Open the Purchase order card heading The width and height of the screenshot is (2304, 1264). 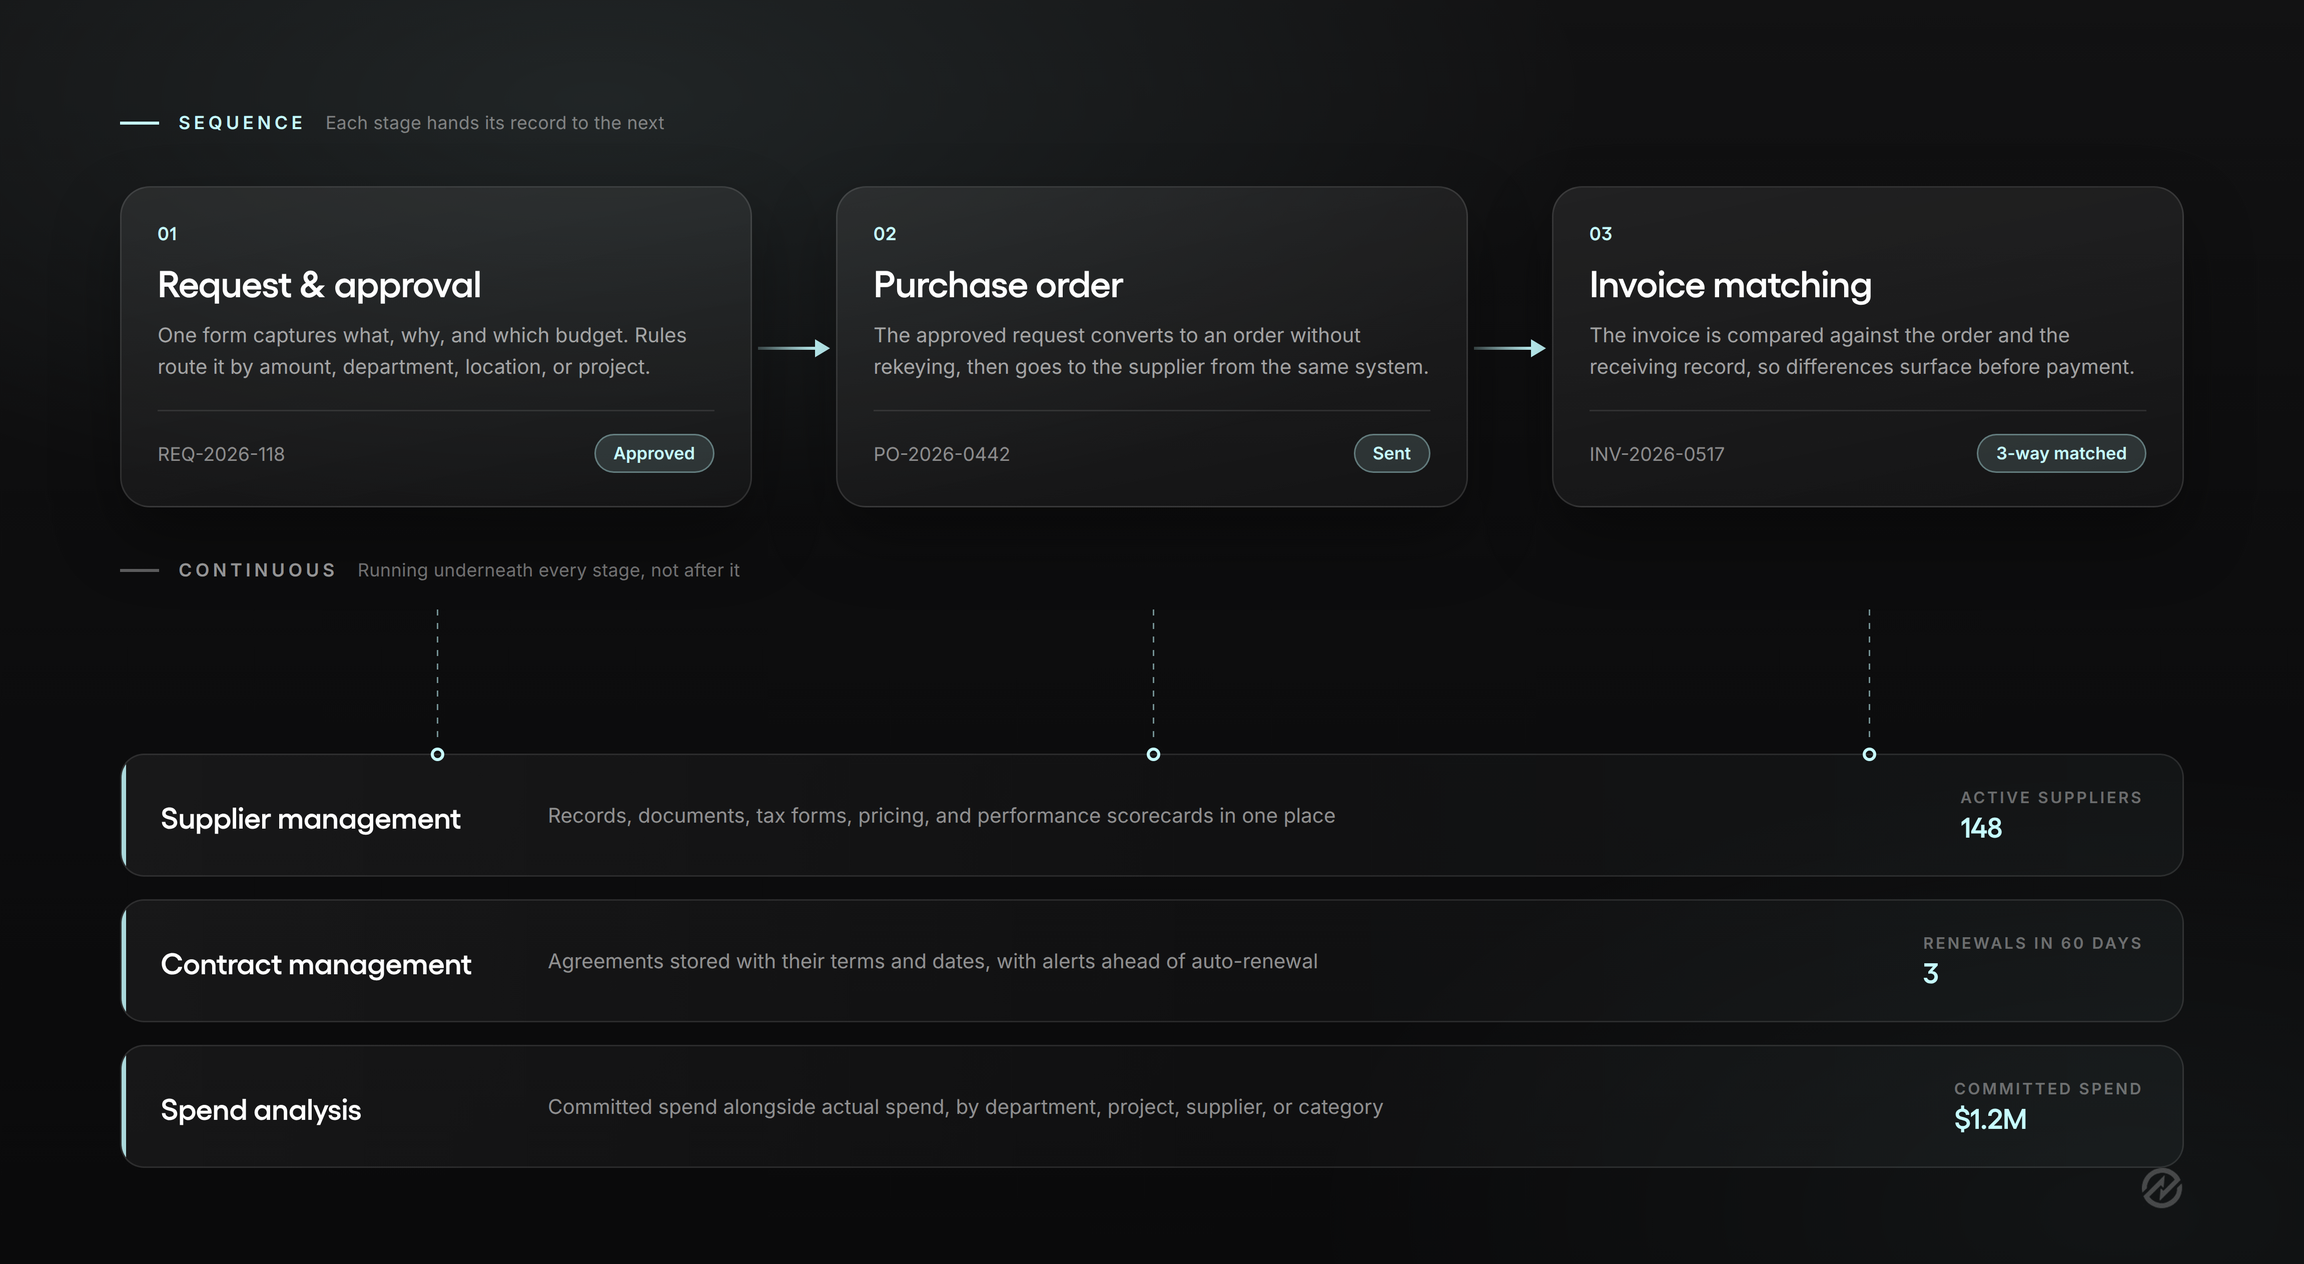tap(998, 285)
